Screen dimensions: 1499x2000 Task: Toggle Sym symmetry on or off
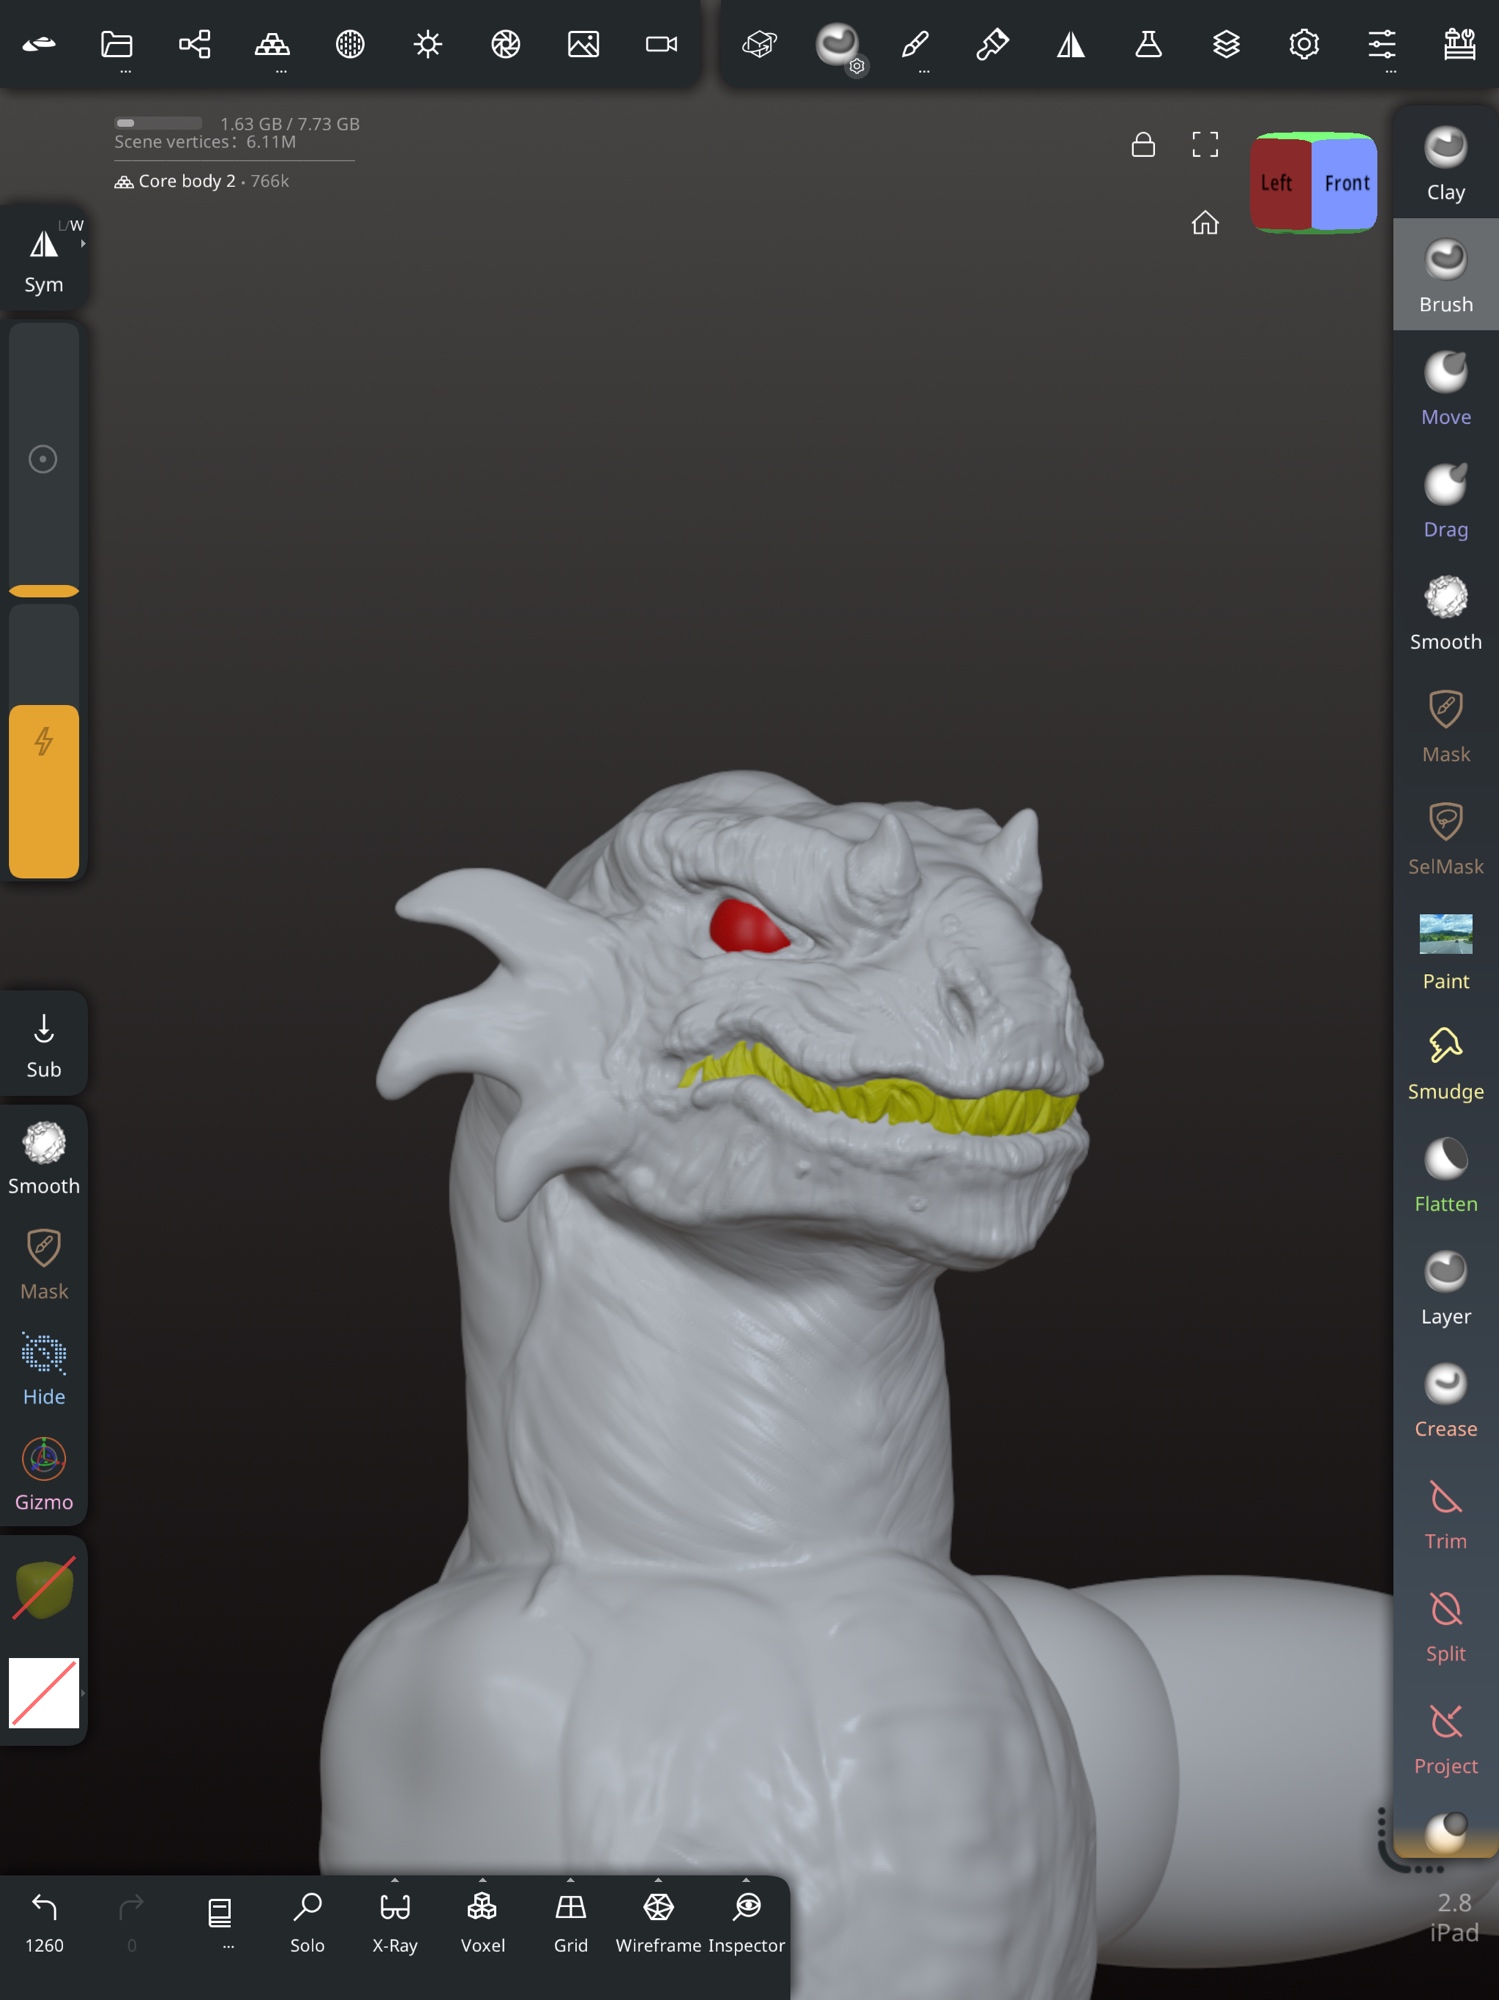(x=44, y=259)
